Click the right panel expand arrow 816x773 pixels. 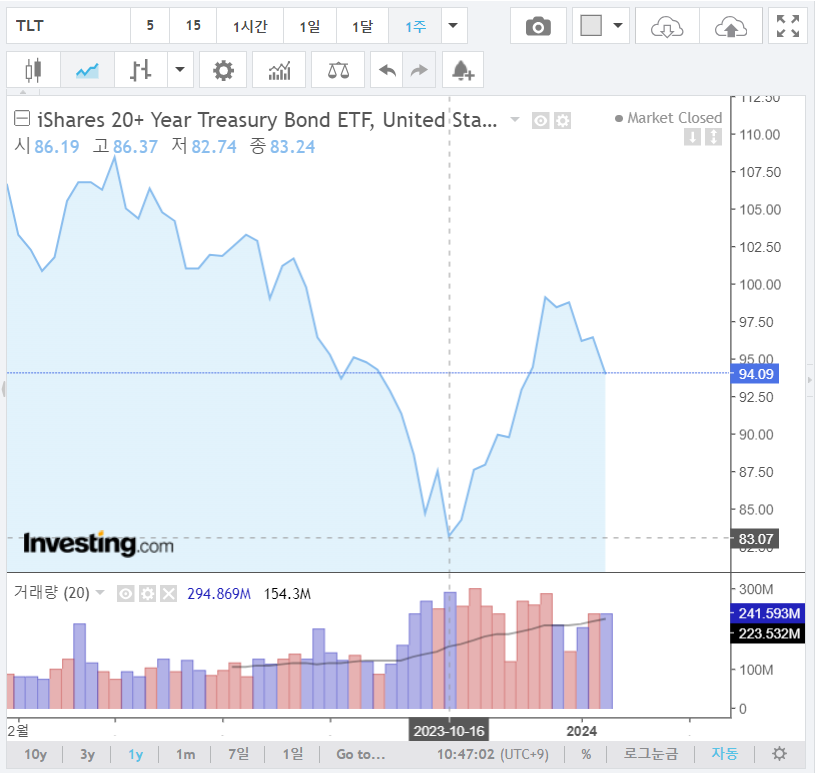click(810, 381)
